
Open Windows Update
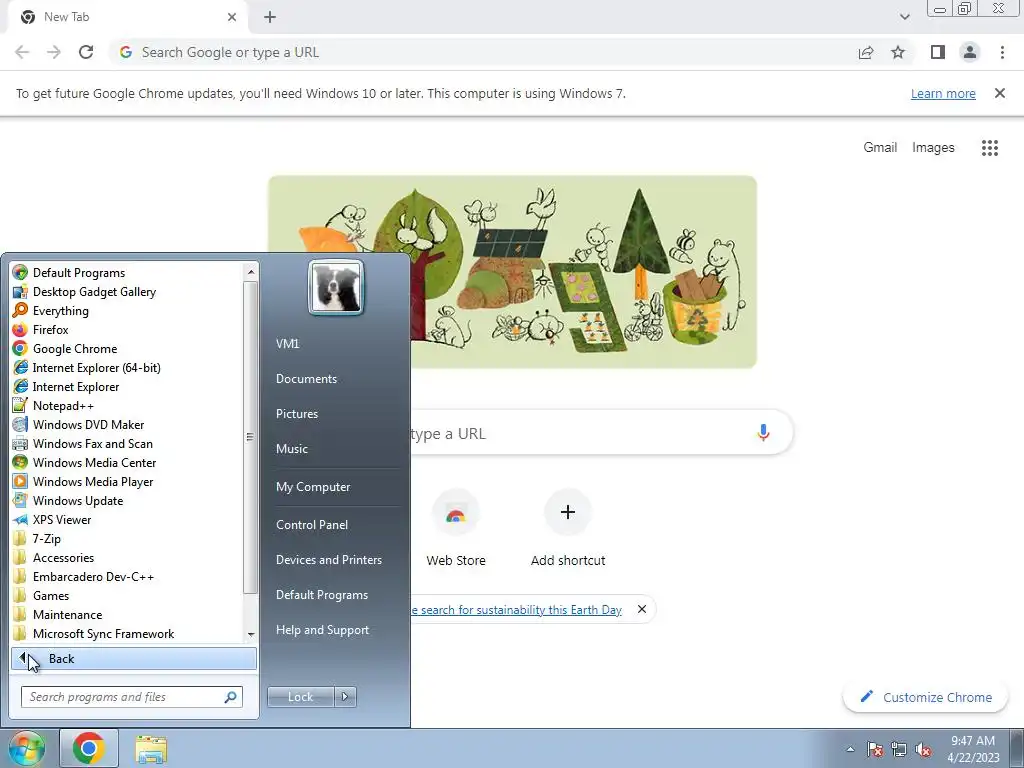click(78, 501)
